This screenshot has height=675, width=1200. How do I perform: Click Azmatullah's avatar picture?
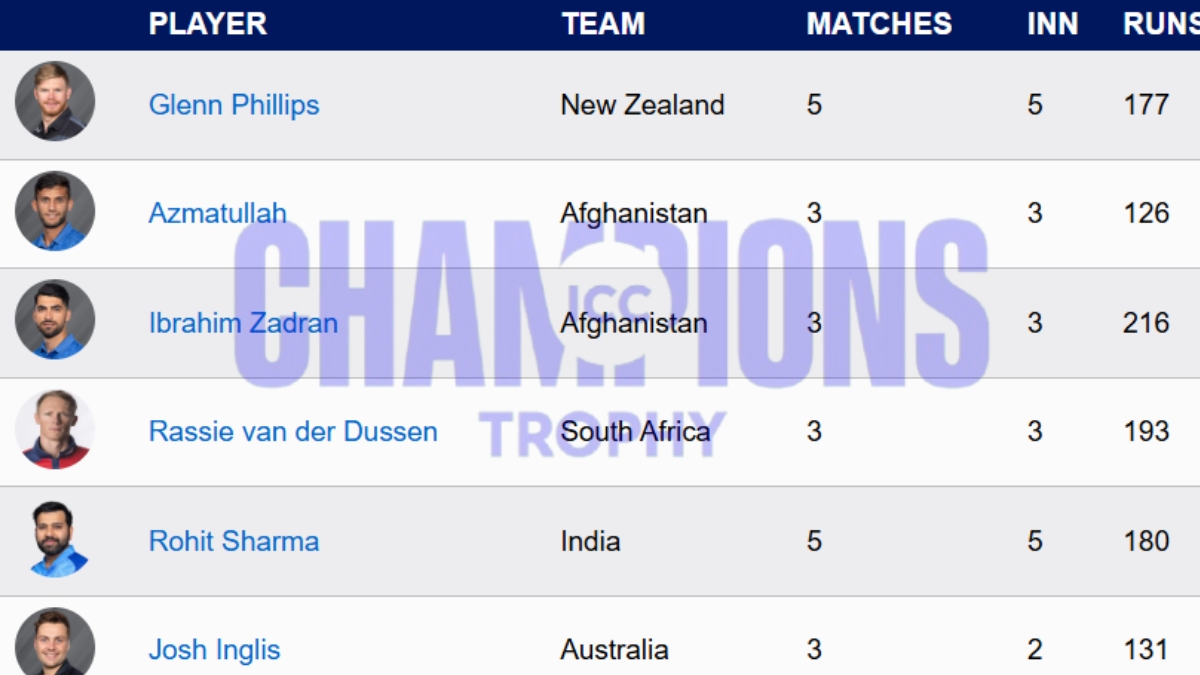click(55, 211)
